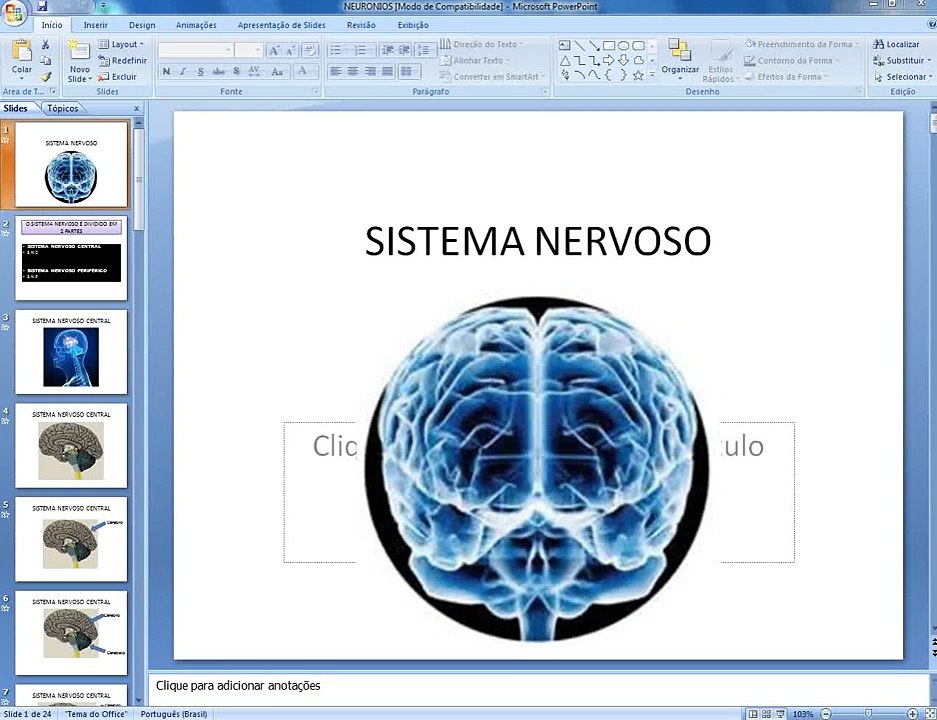The image size is (937, 720).
Task: Select the Right Arrow block shape
Action: [609, 60]
